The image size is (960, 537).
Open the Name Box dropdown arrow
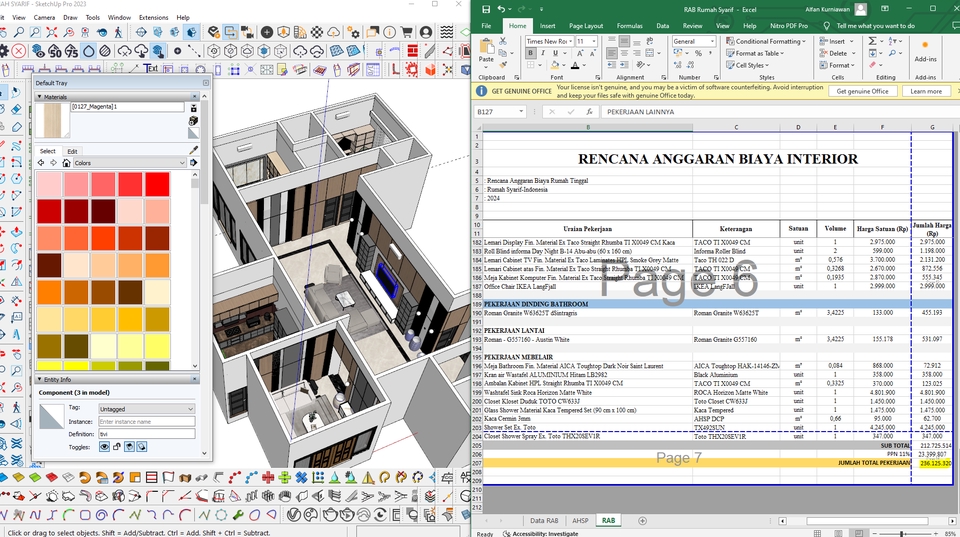click(x=521, y=111)
